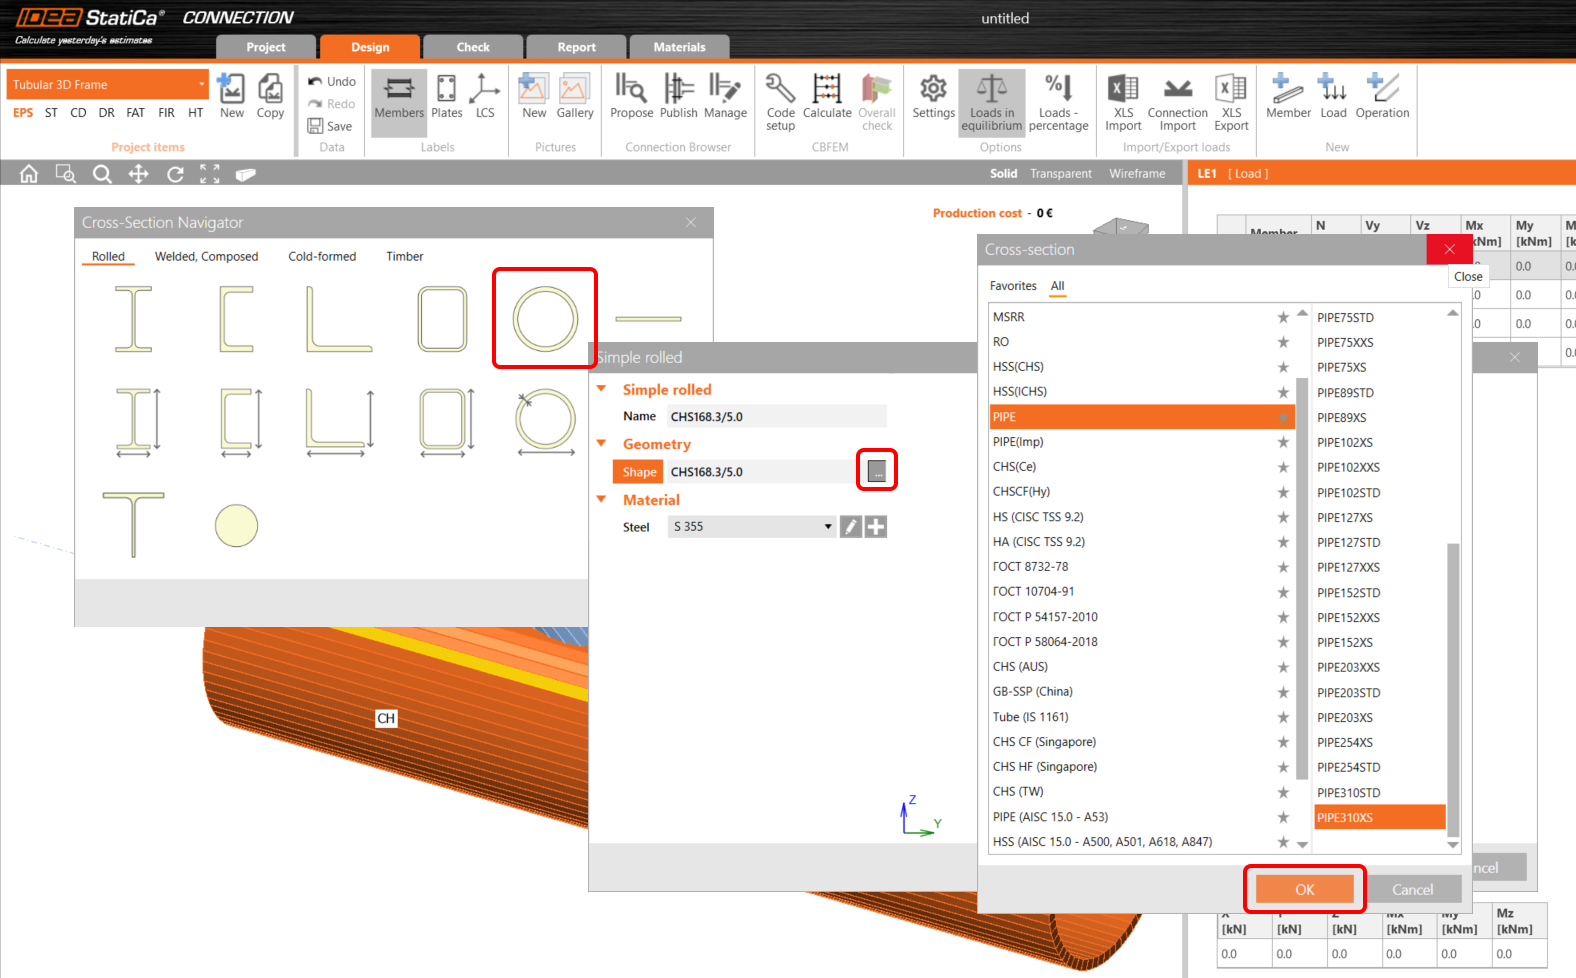Click the home view icon
The image size is (1576, 978).
coord(29,174)
